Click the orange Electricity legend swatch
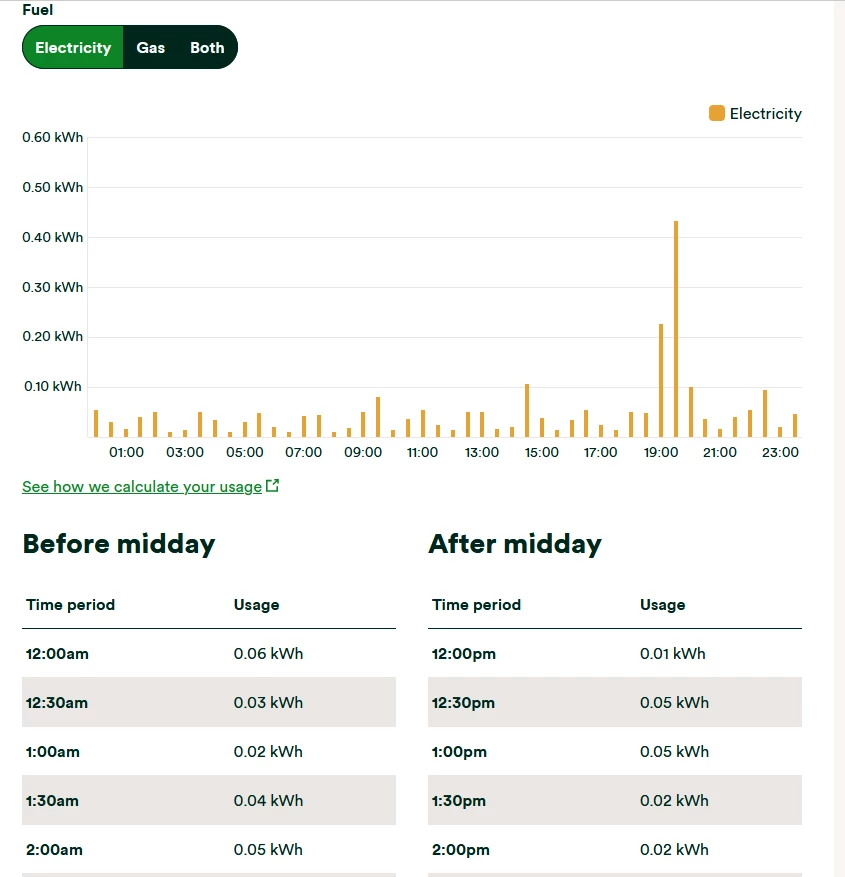Image resolution: width=845 pixels, height=877 pixels. 716,113
